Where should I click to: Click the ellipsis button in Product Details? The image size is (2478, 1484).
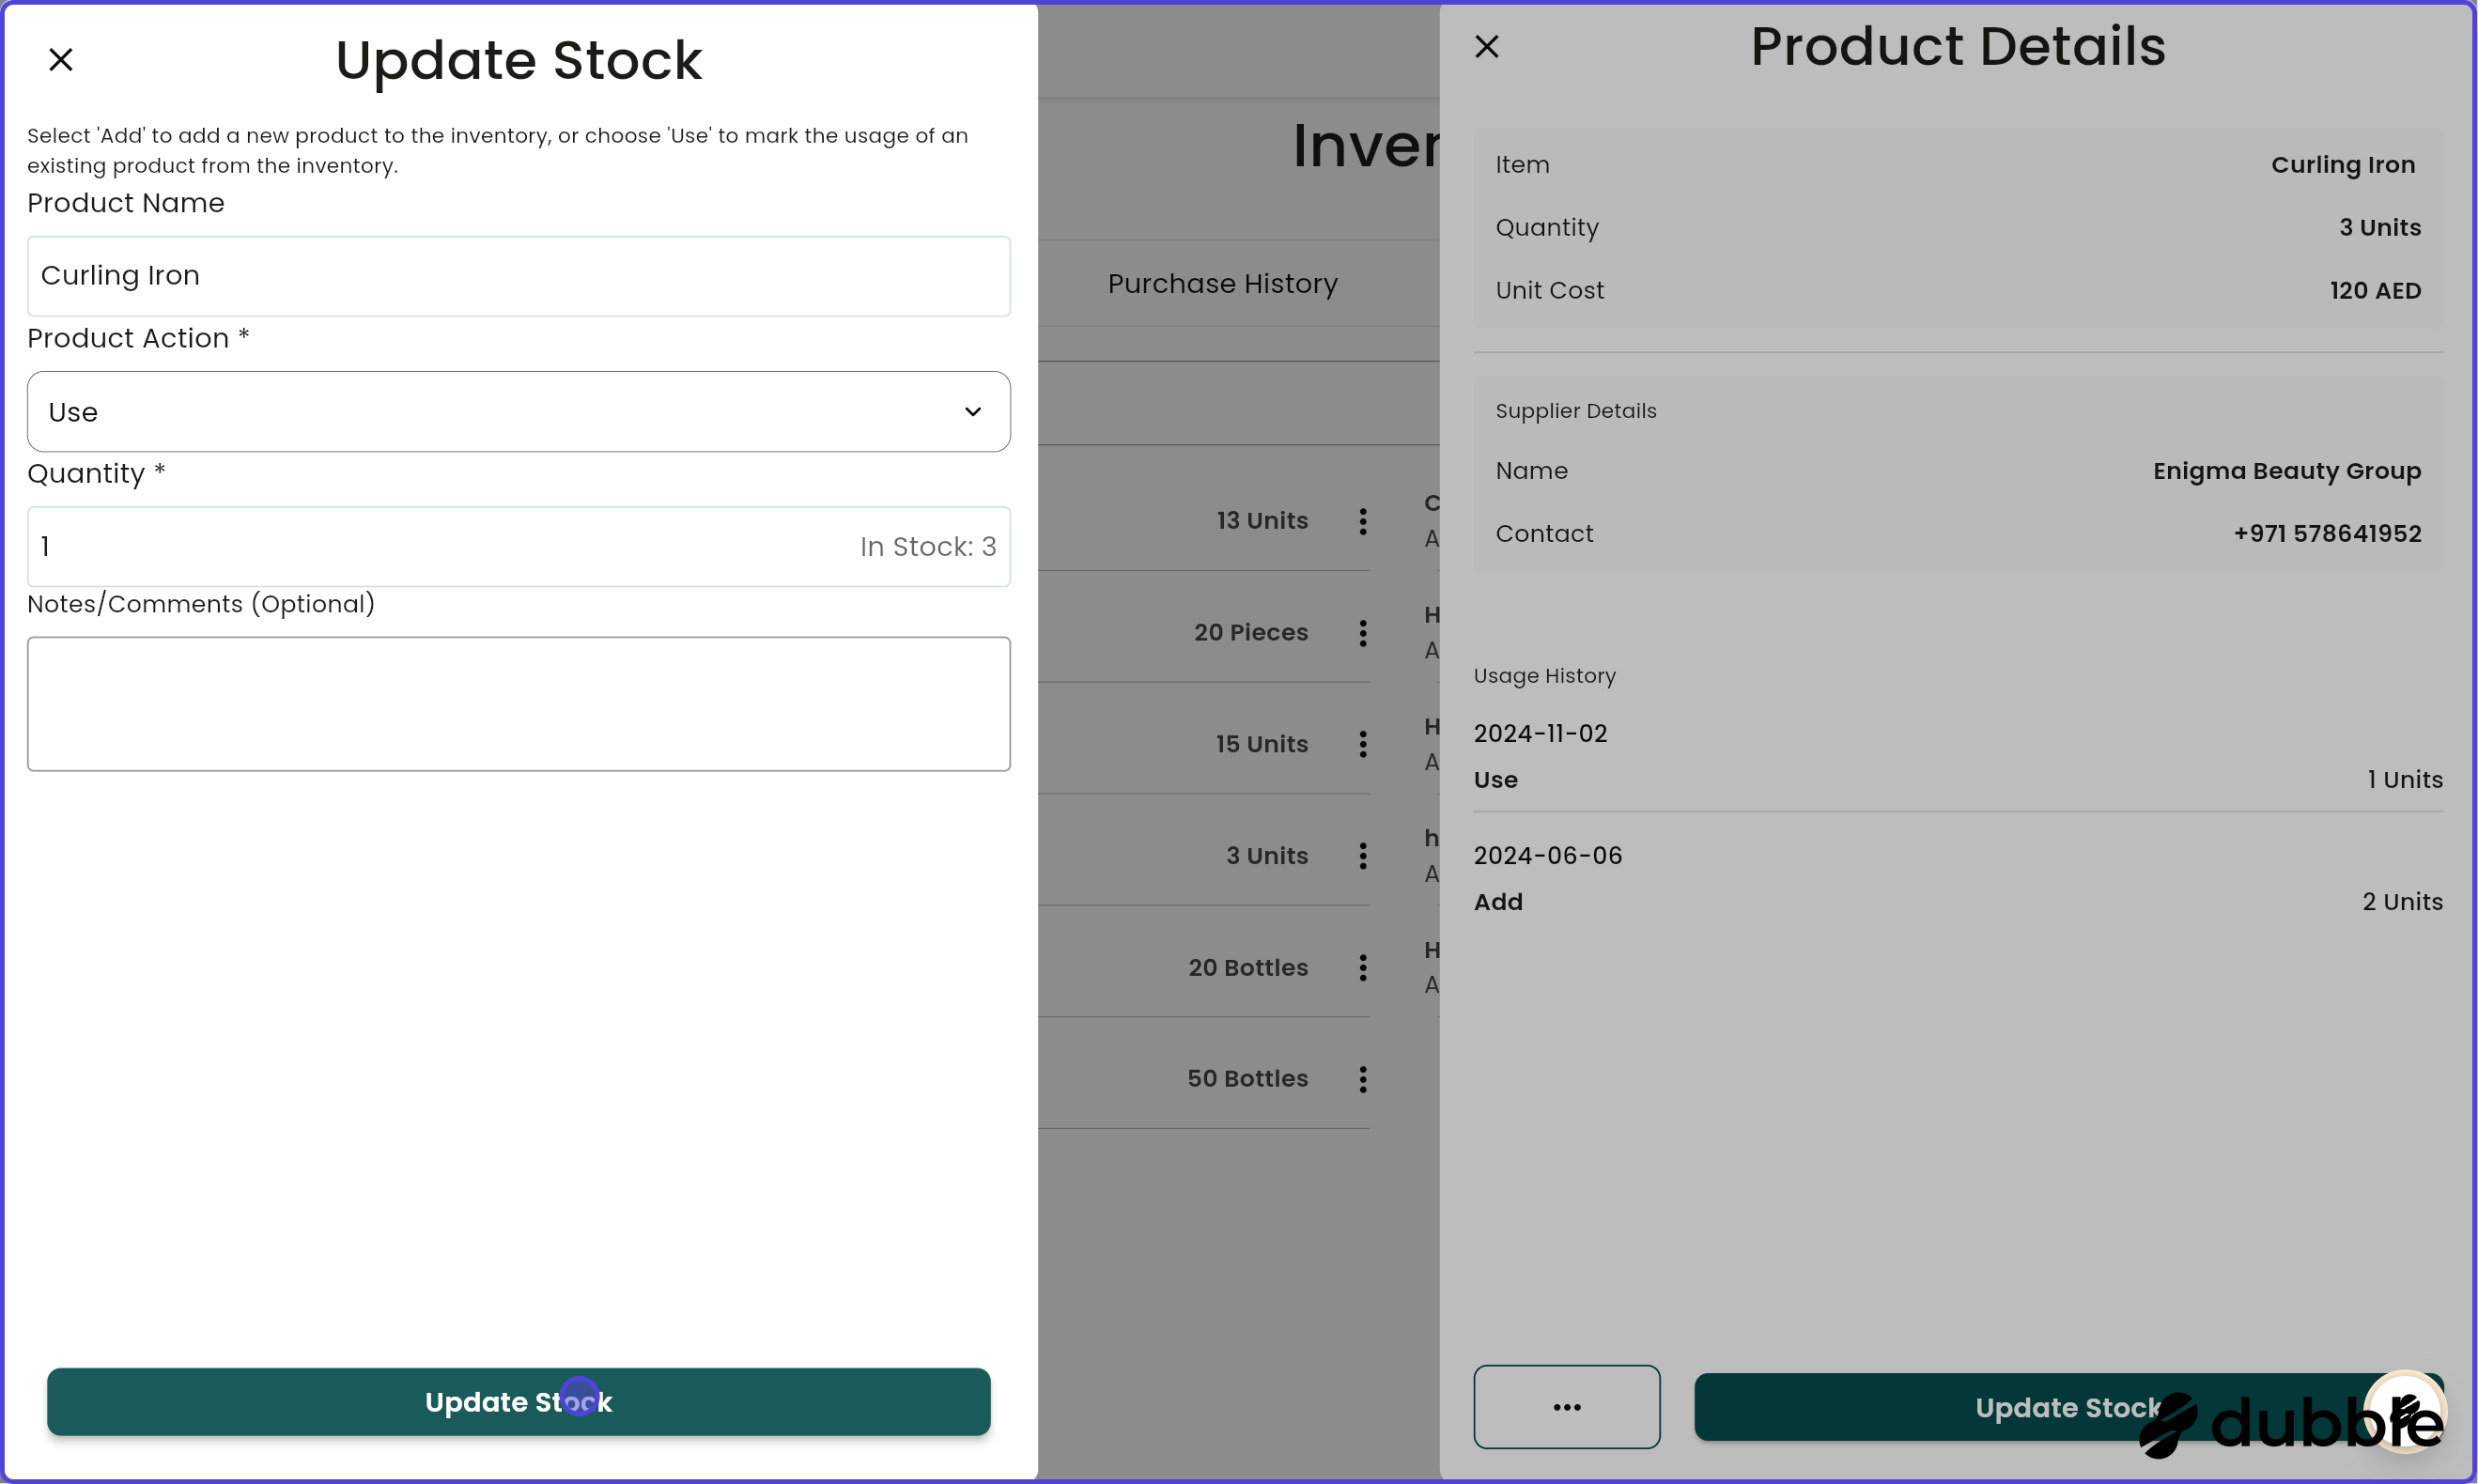tap(1566, 1406)
